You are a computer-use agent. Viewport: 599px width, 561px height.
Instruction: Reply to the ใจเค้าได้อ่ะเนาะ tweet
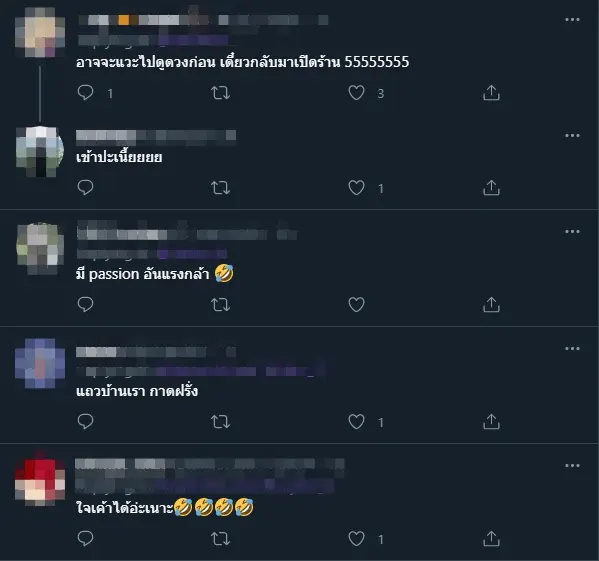[x=85, y=538]
